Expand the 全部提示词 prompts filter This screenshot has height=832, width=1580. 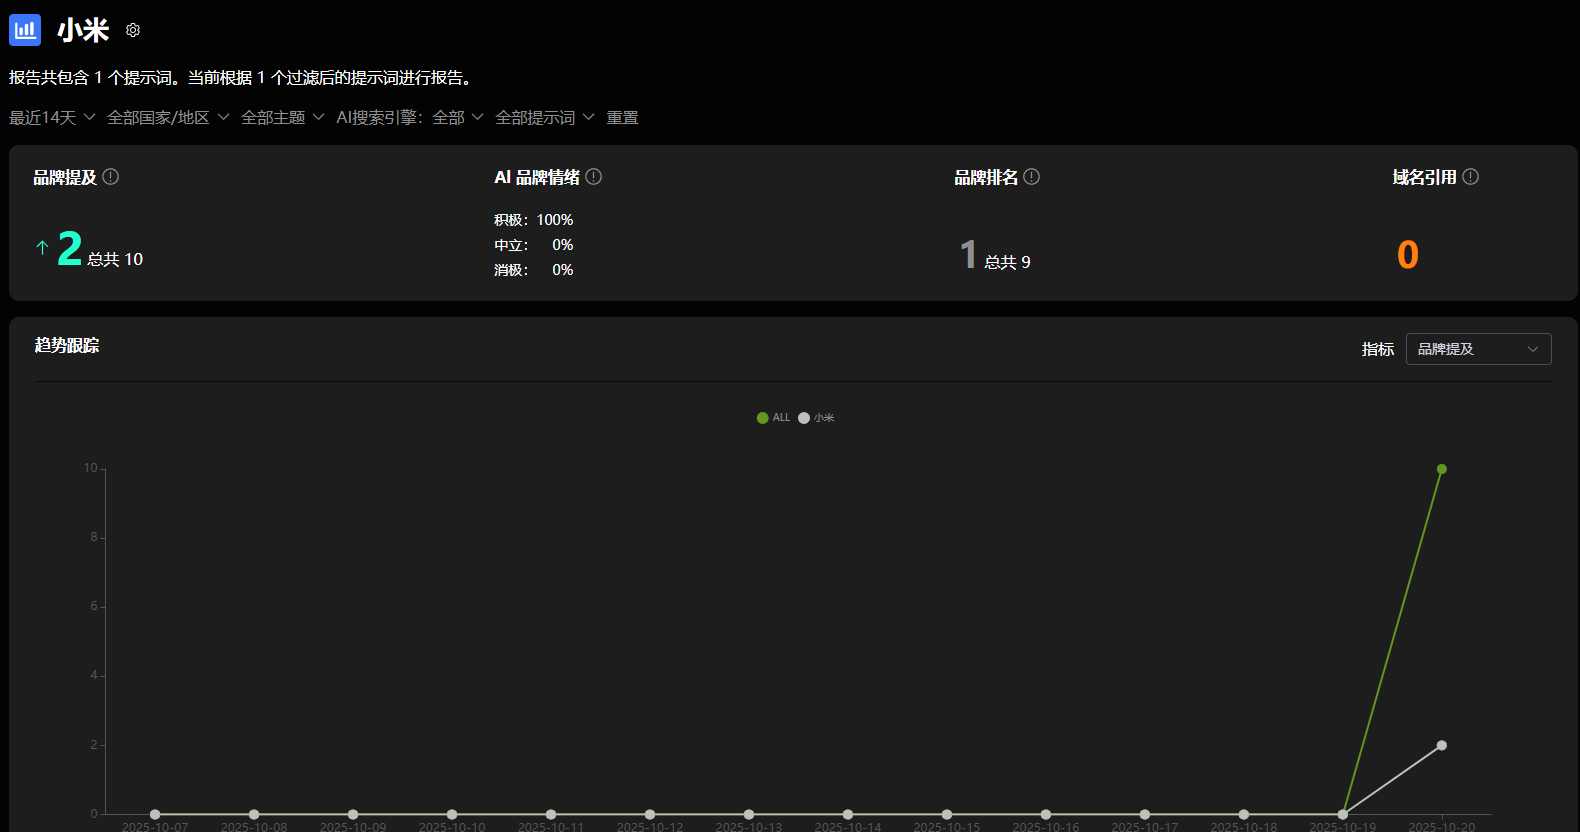[544, 118]
